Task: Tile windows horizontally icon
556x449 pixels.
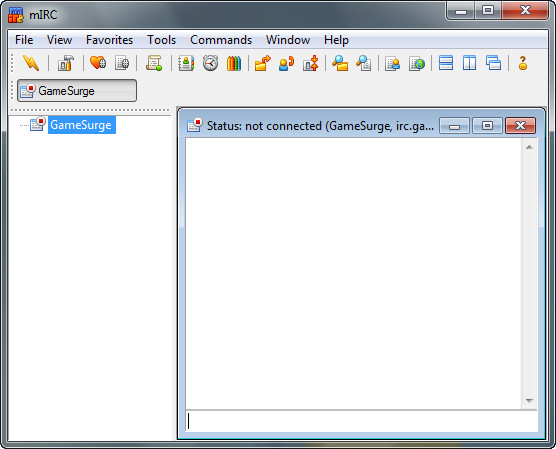Action: [446, 63]
